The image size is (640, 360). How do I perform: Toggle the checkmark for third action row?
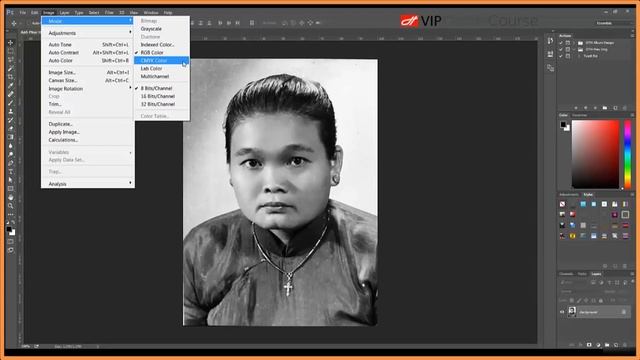[561, 56]
